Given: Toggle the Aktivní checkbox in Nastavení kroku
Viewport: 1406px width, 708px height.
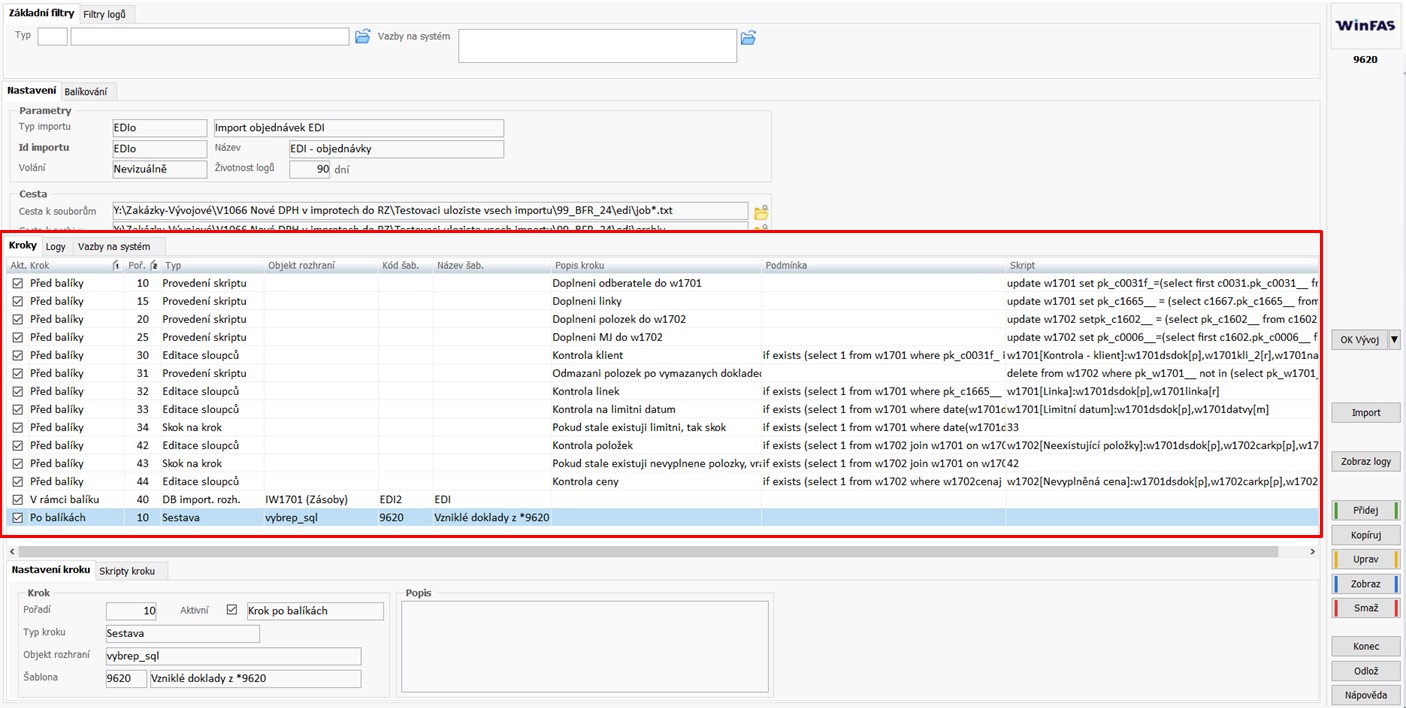Looking at the screenshot, I should [232, 610].
